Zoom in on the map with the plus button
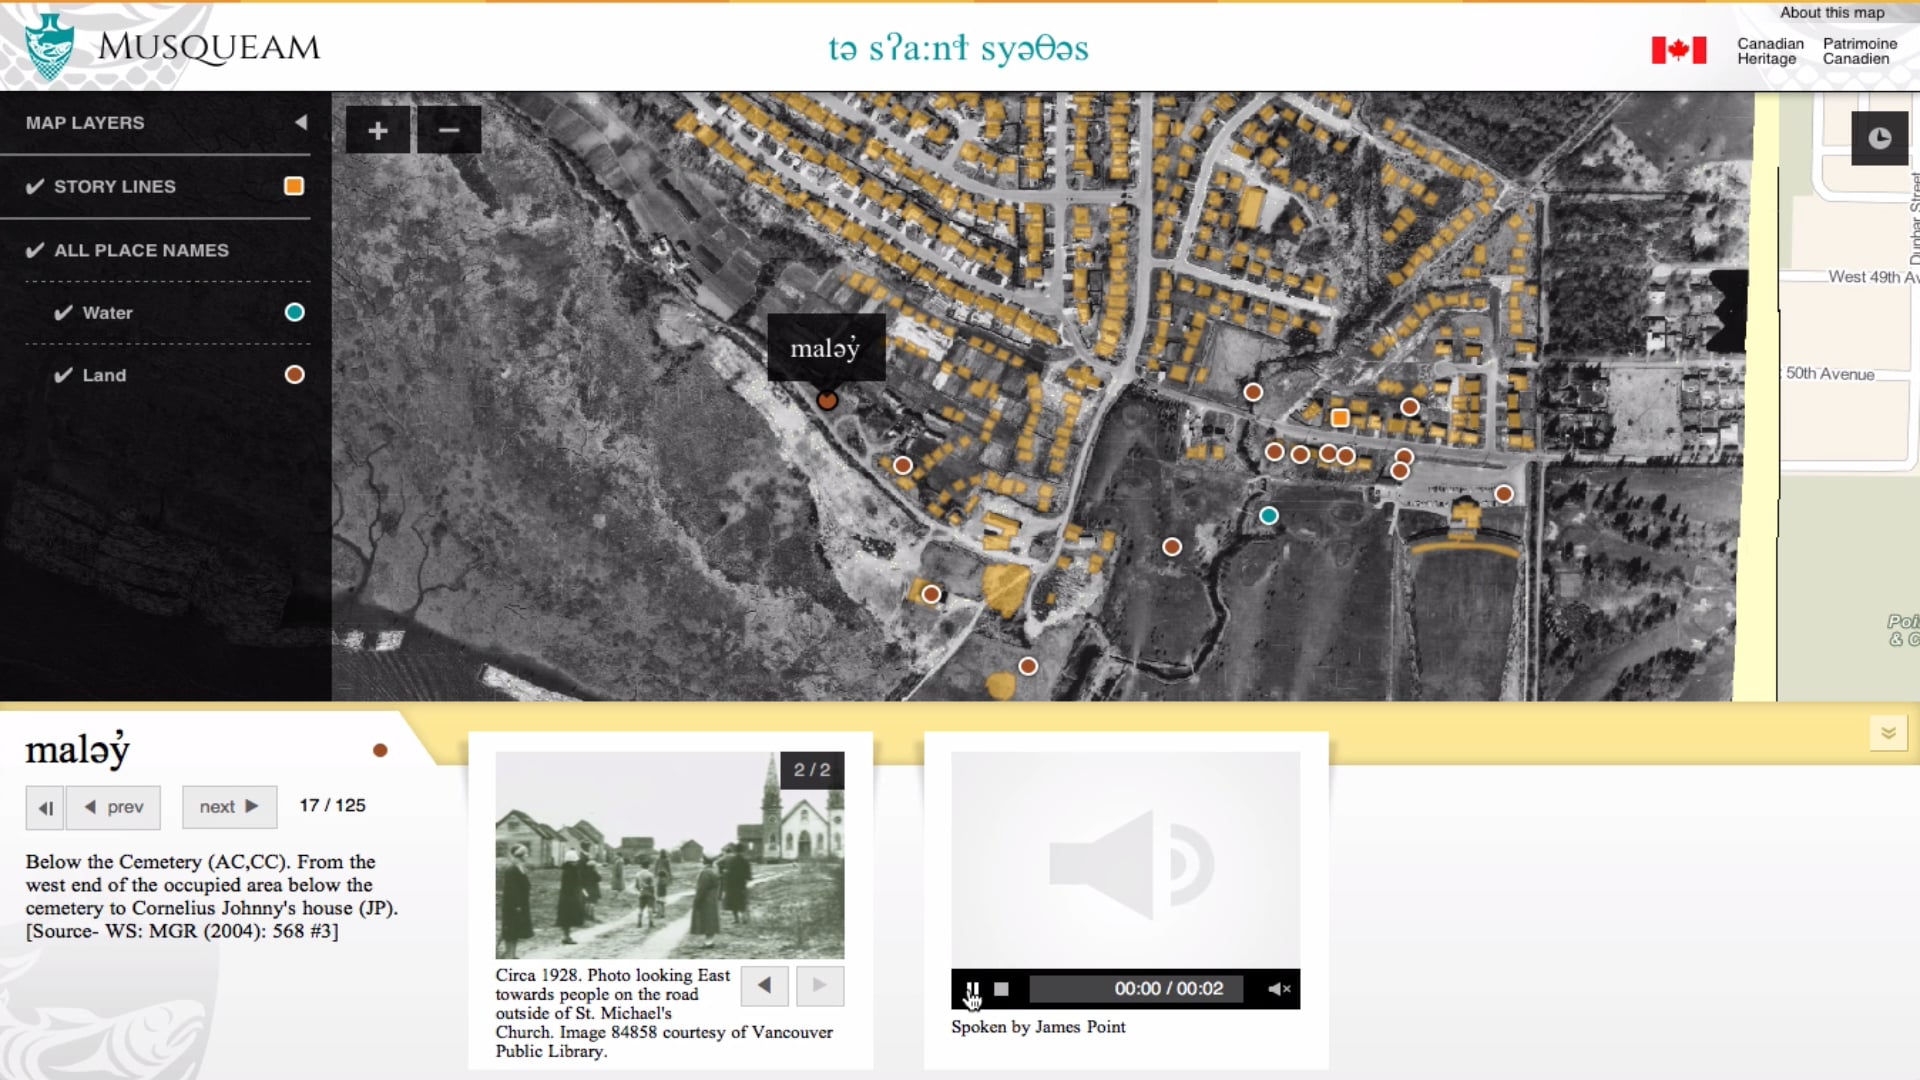Viewport: 1920px width, 1080px height. 377,130
